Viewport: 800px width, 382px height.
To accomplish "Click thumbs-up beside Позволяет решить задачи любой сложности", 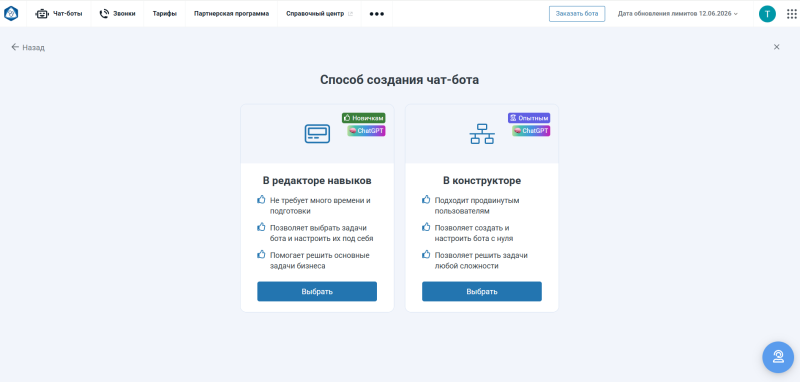I will [x=426, y=254].
